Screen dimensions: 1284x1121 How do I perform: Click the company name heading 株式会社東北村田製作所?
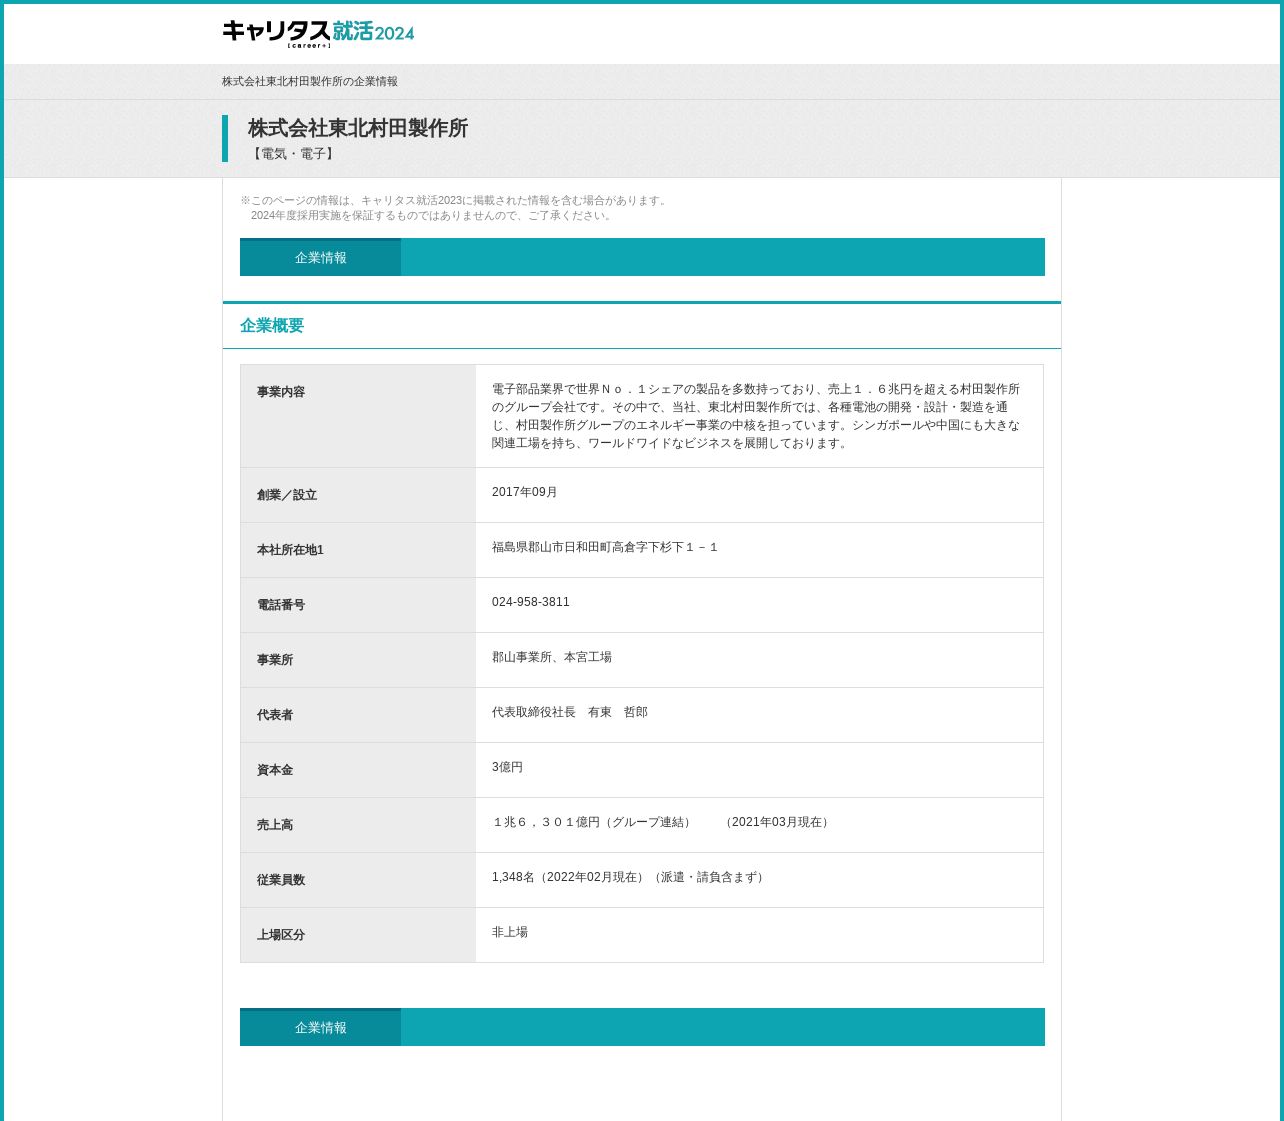pyautogui.click(x=358, y=128)
